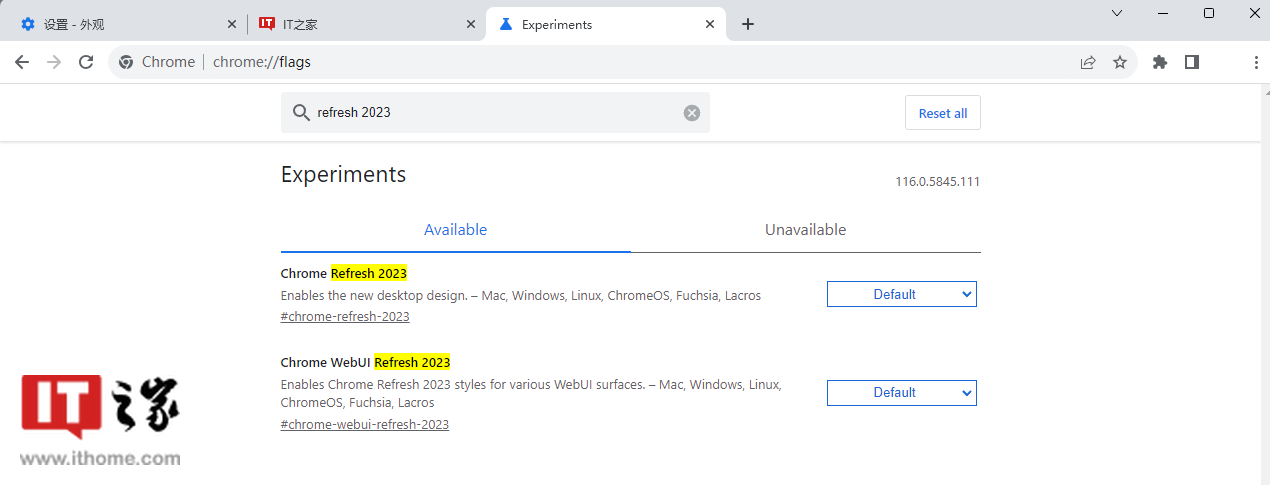
Task: Expand Chrome Refresh 2023 Default dropdown
Action: point(902,294)
